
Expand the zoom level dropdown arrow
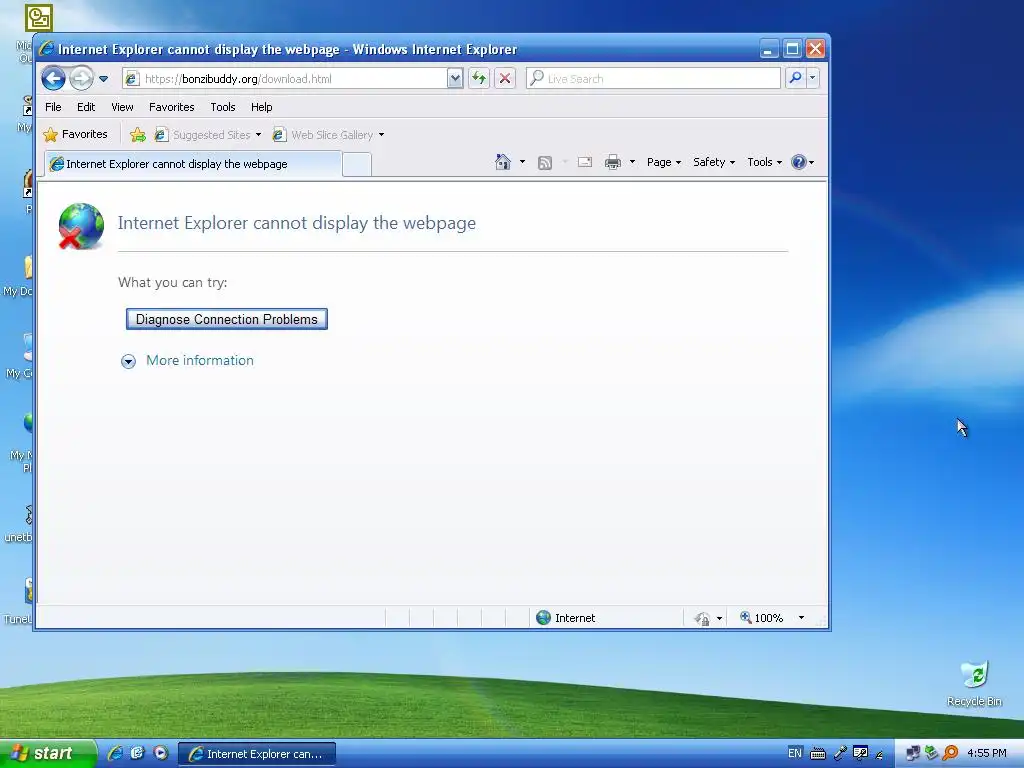tap(801, 618)
